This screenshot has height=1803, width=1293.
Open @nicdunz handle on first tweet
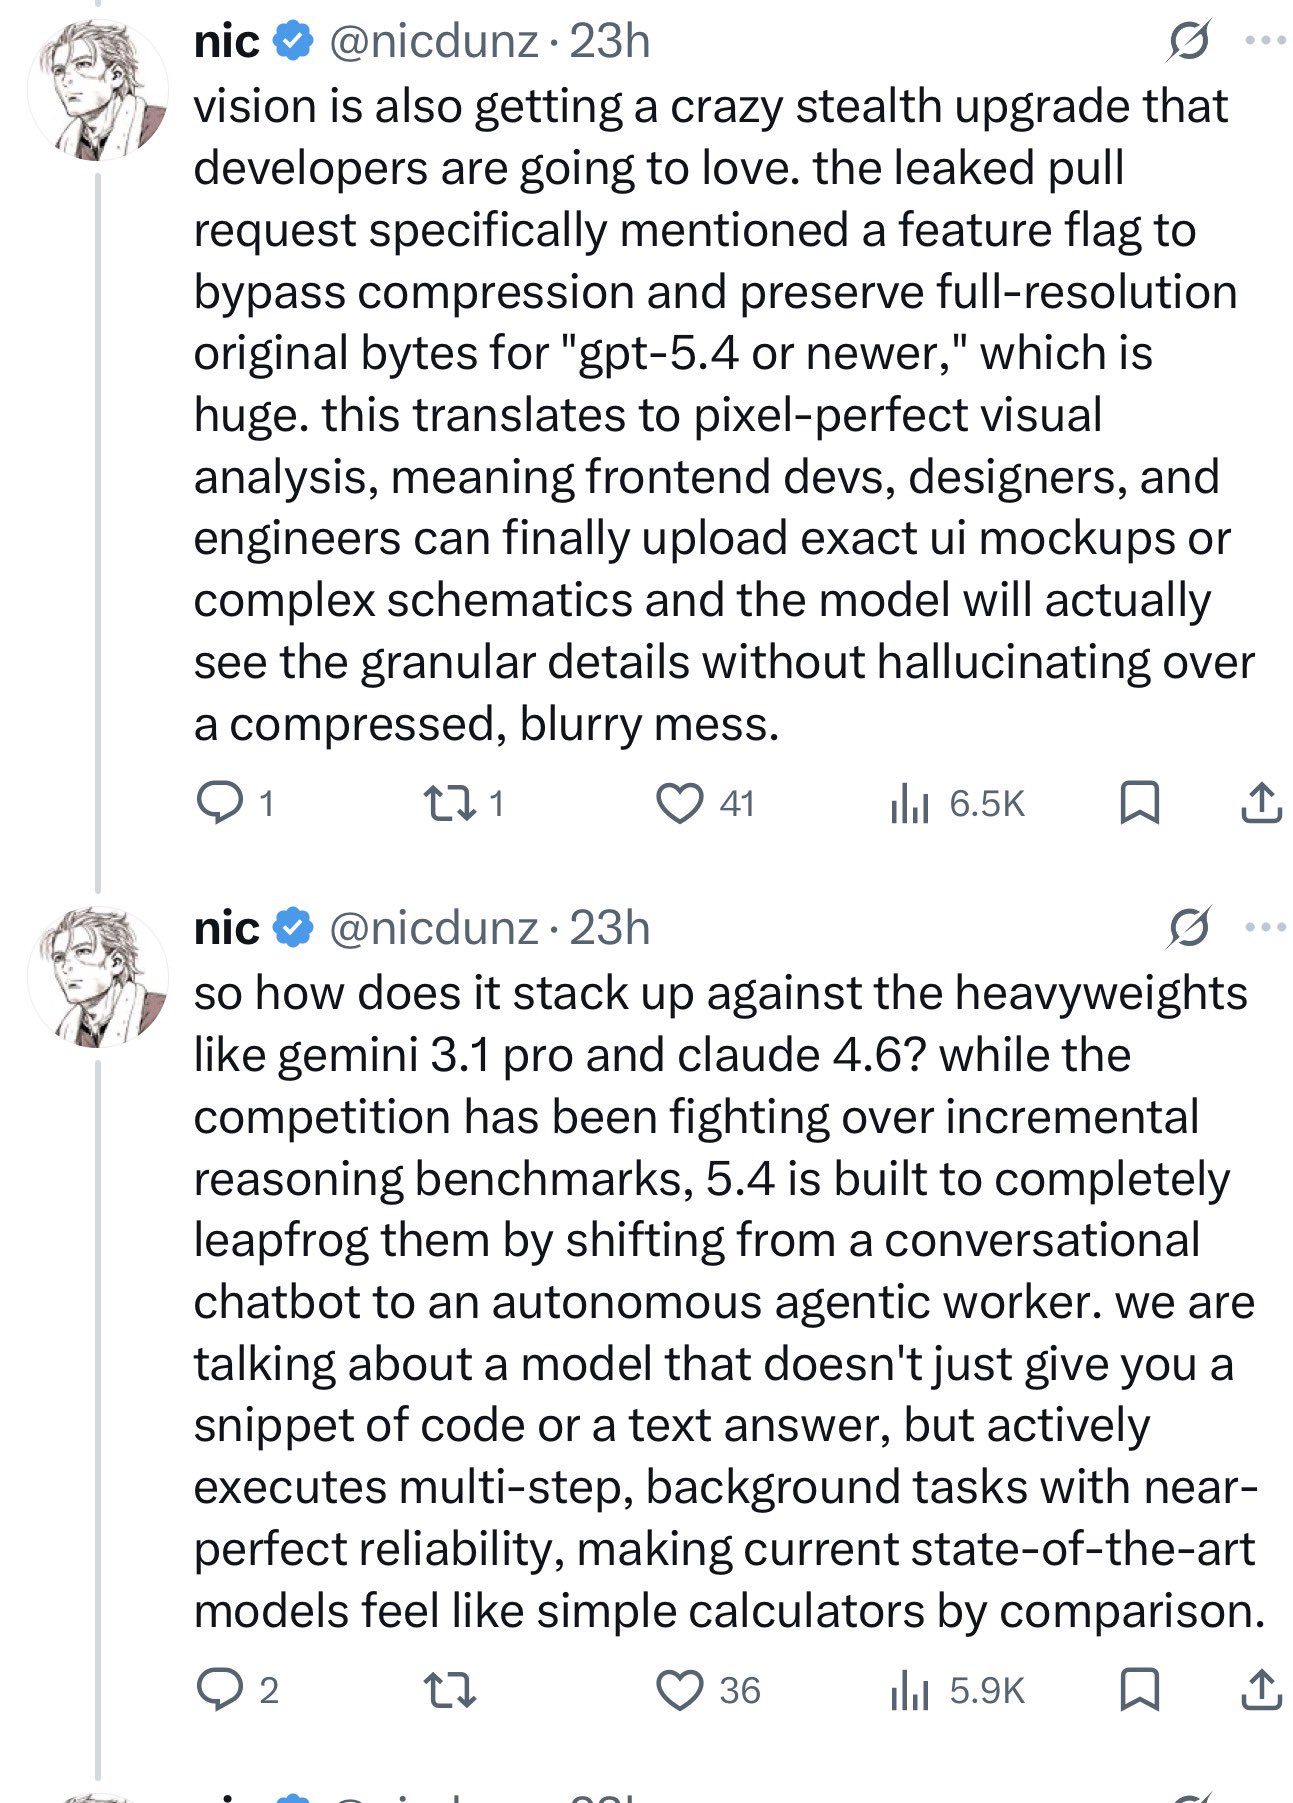pyautogui.click(x=433, y=42)
